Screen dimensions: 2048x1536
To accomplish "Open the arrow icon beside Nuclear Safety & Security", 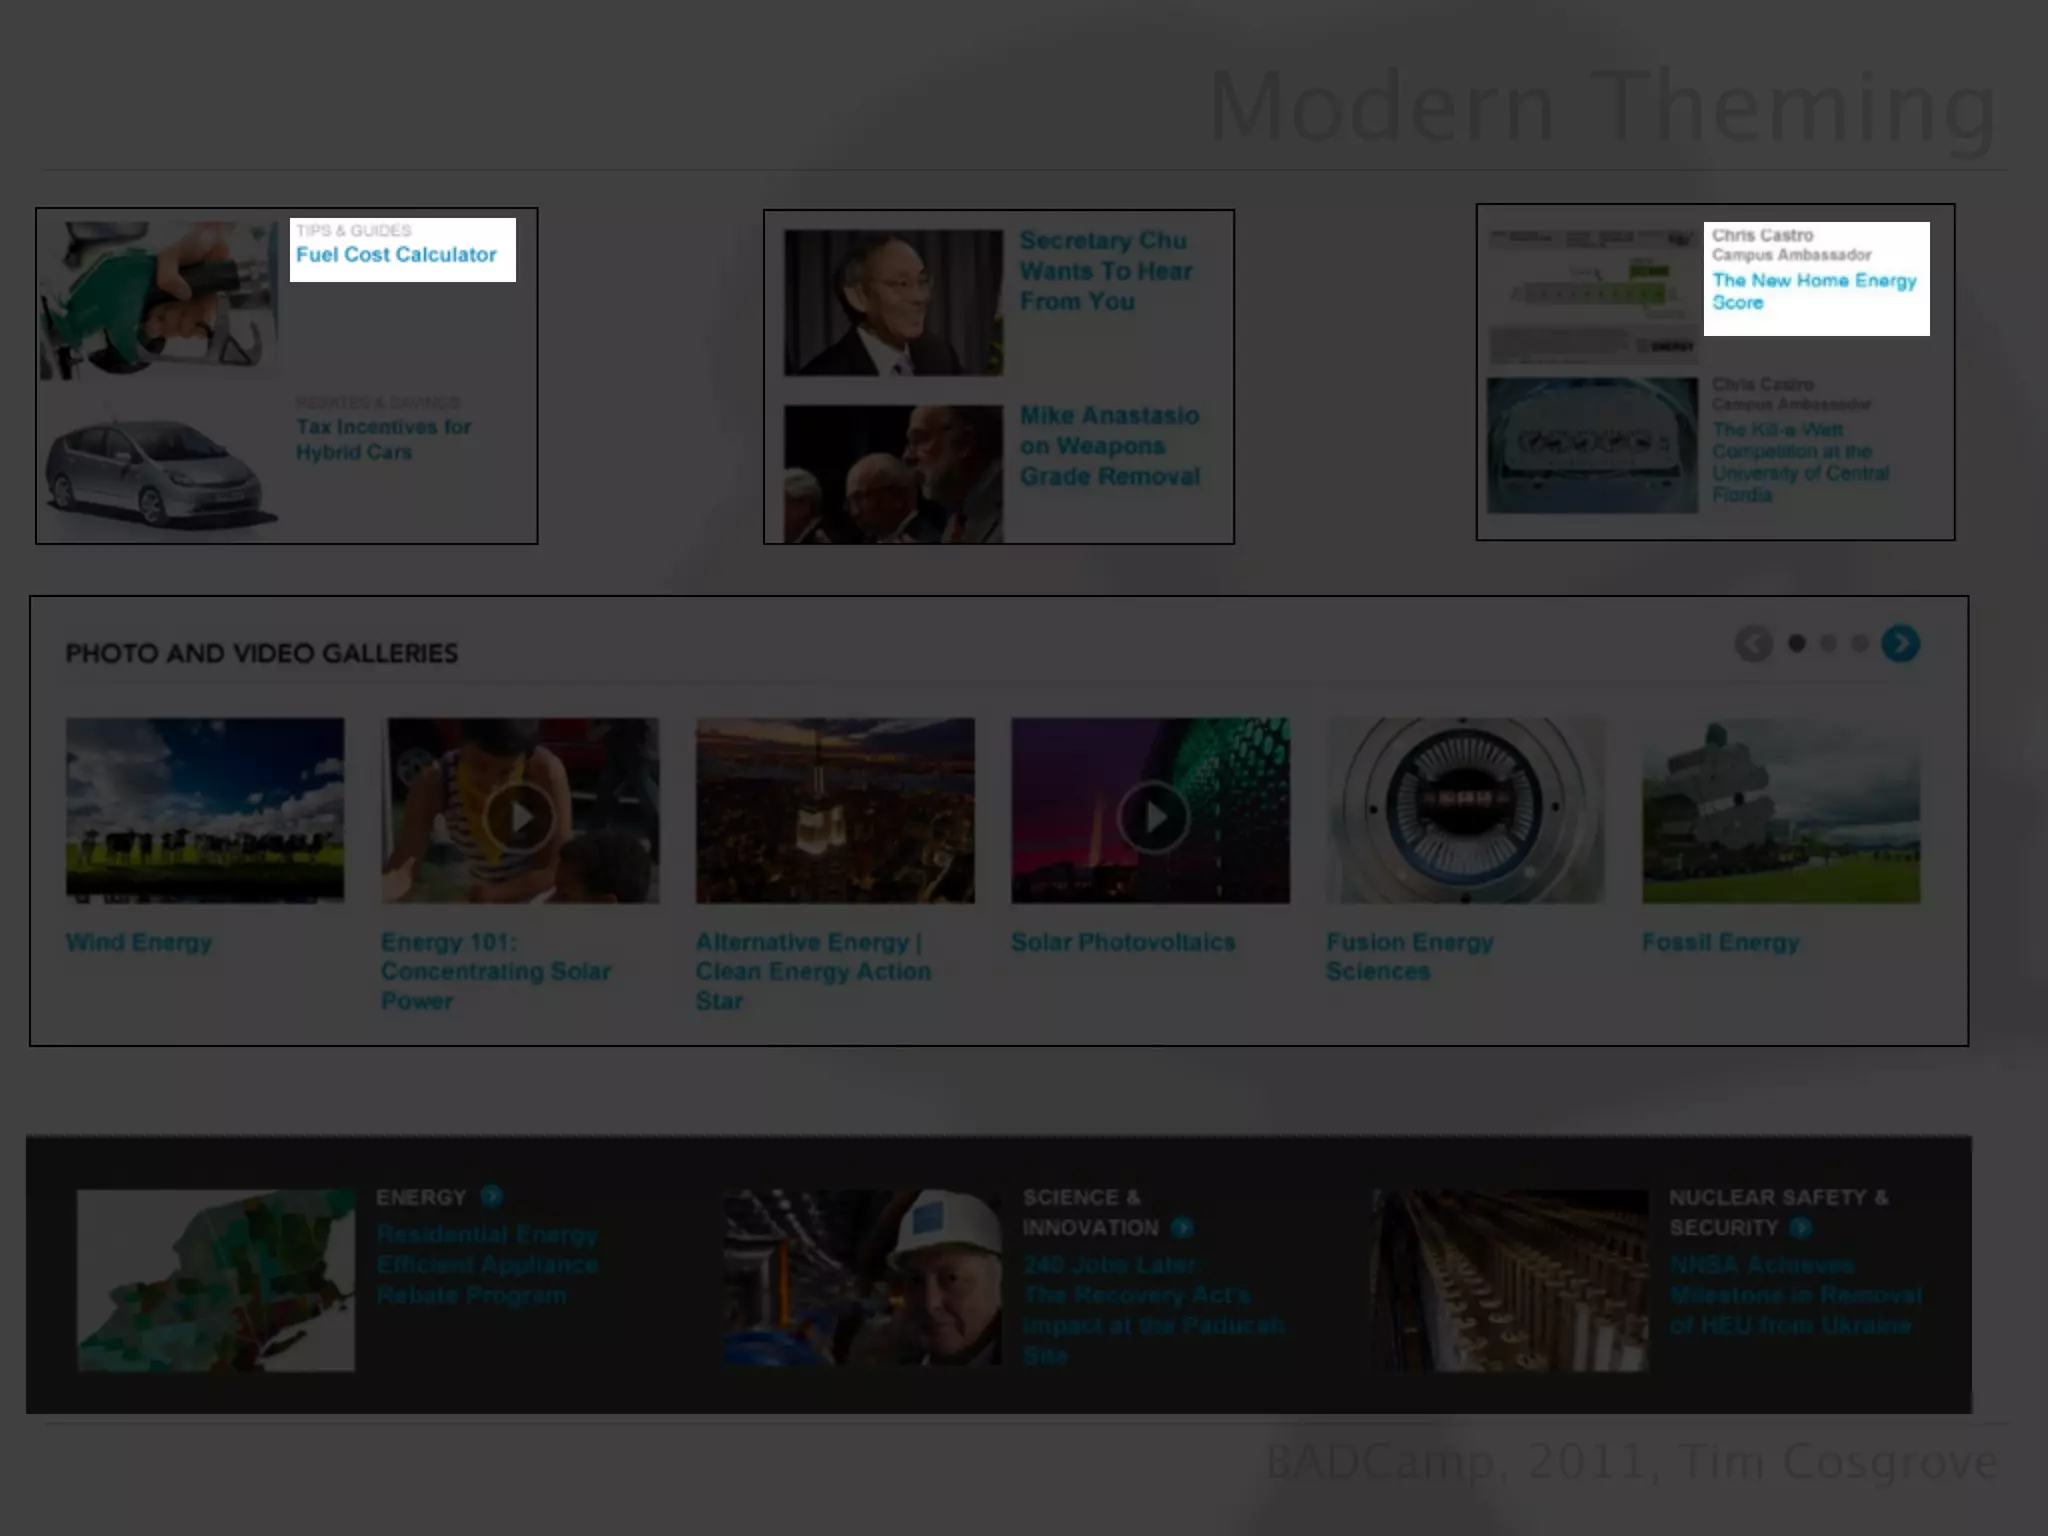I will point(1801,1227).
